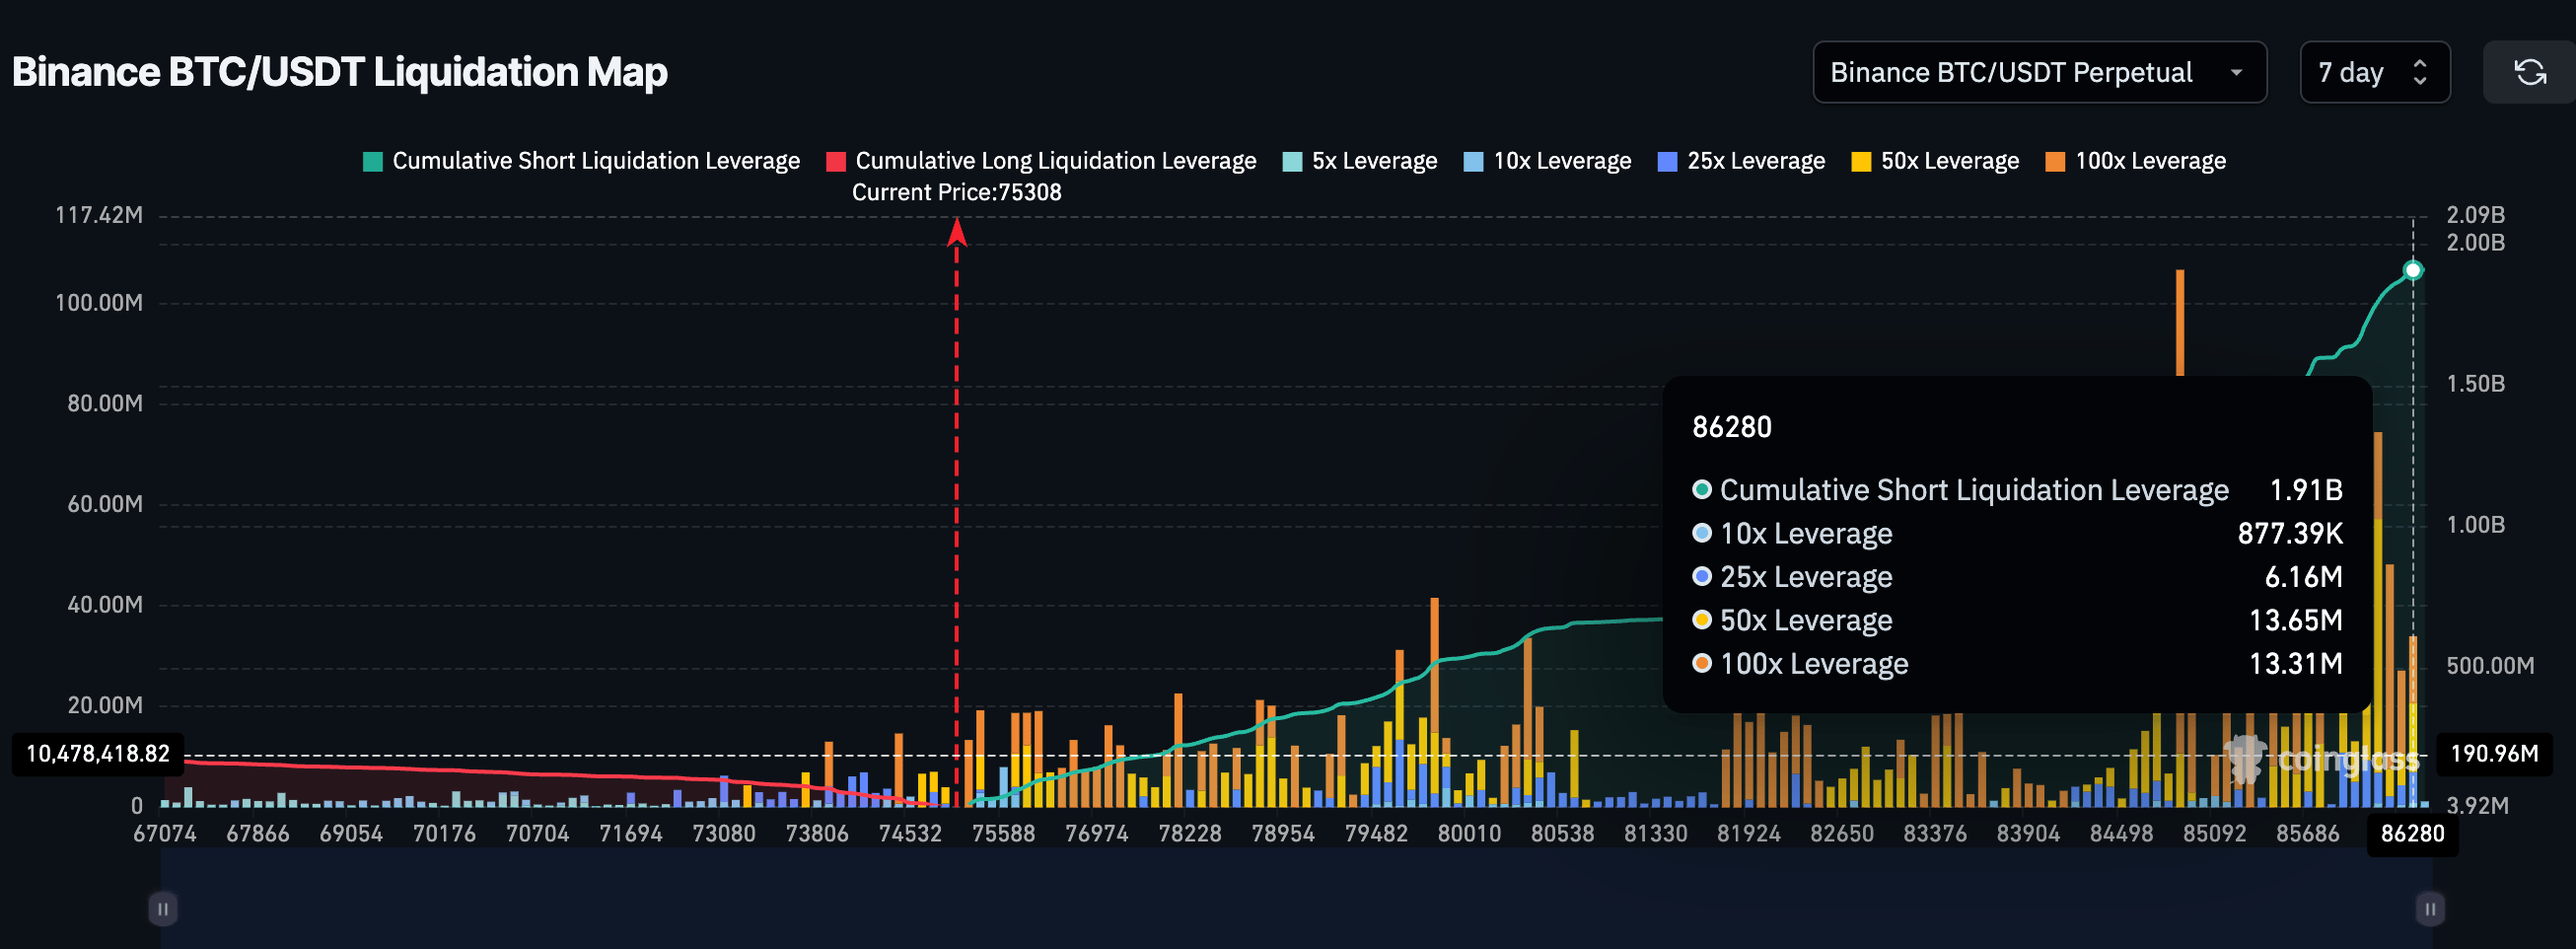Open the Binance BTC/USDT Perpetual pair dropdown
The image size is (2576, 949).
[x=2040, y=71]
